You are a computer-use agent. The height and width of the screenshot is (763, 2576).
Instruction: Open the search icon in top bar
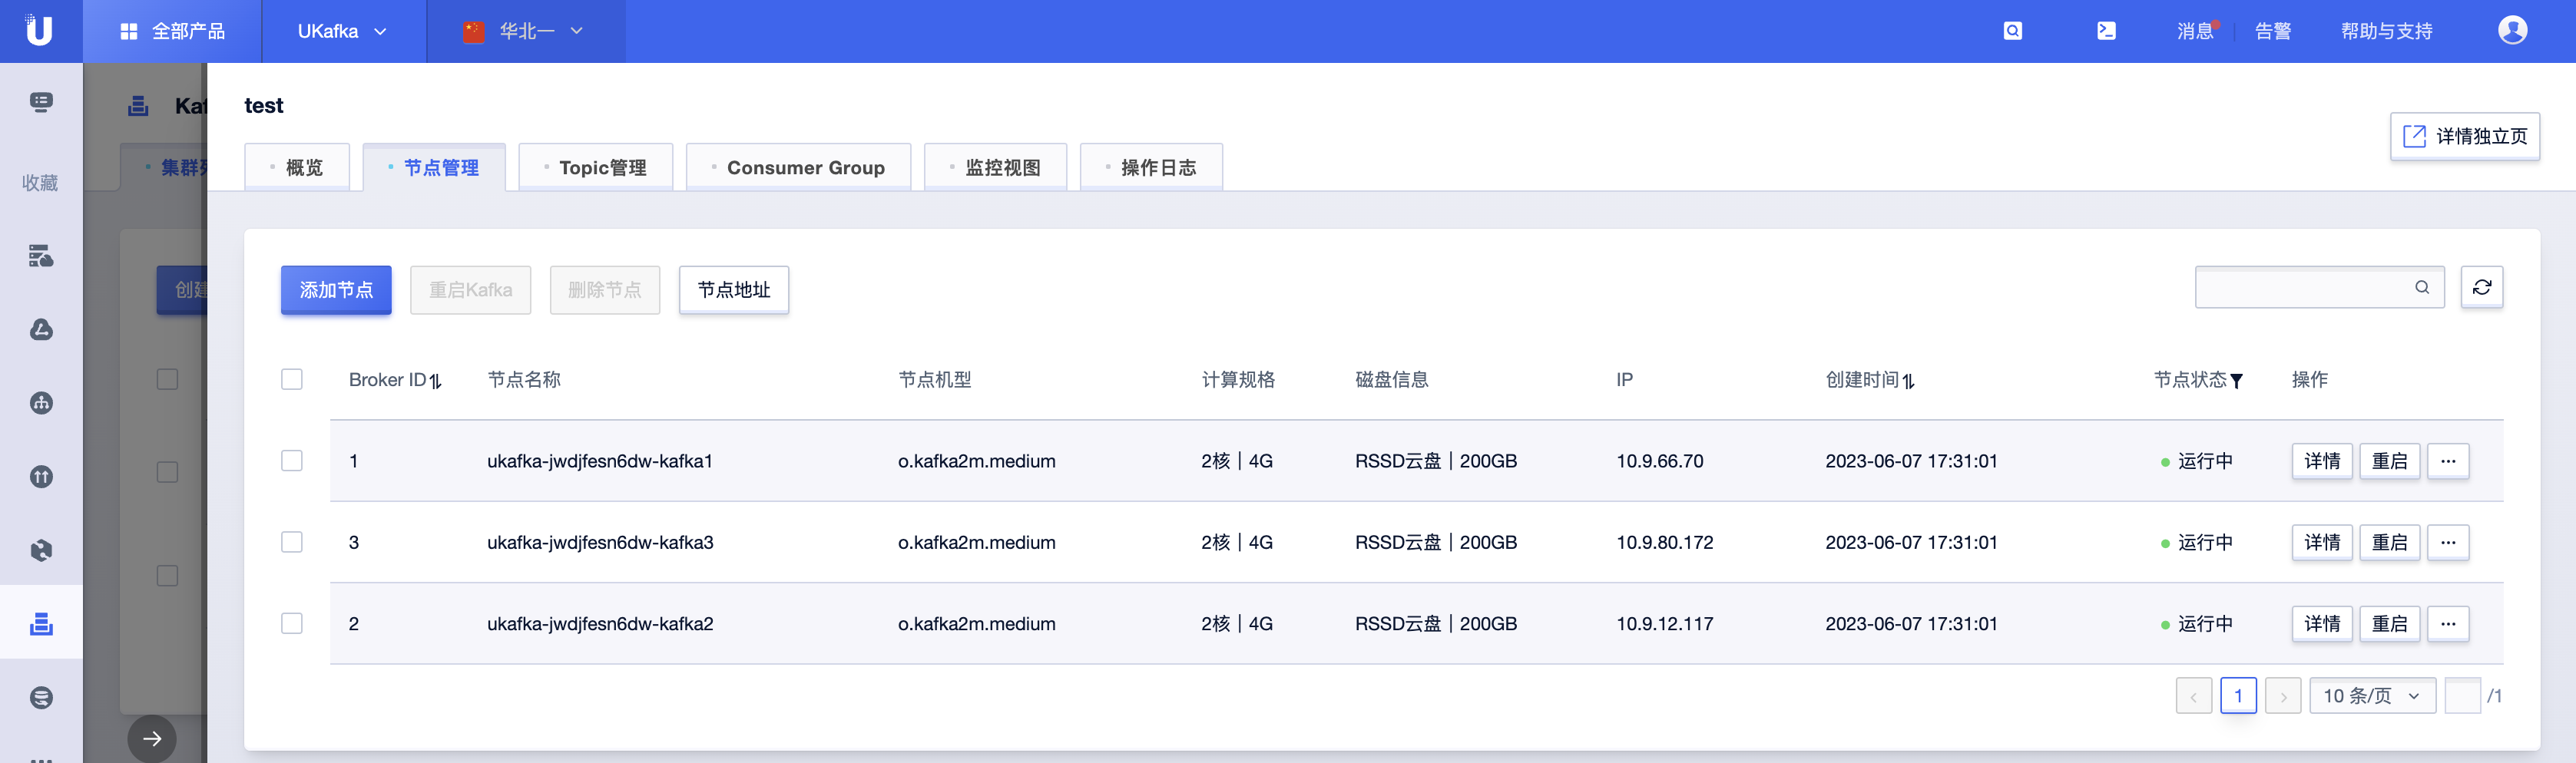(2013, 31)
